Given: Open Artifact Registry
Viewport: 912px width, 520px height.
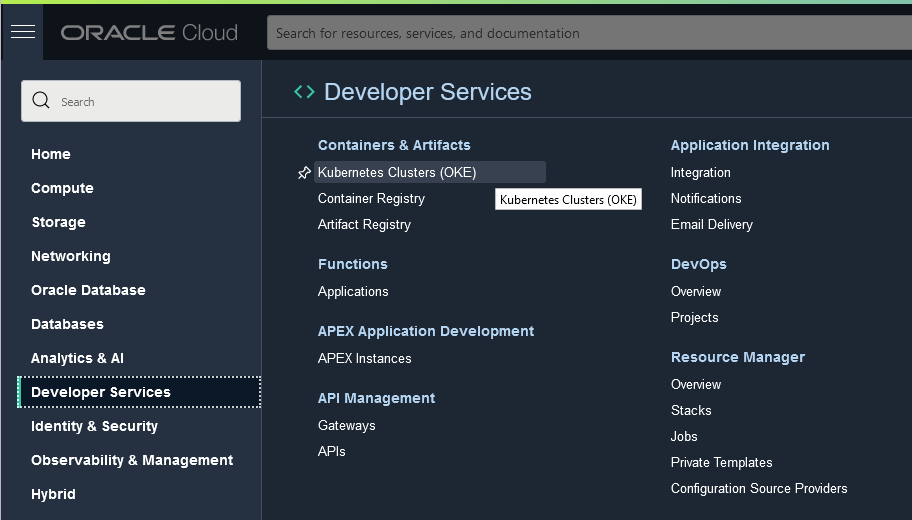Looking at the screenshot, I should tap(364, 225).
